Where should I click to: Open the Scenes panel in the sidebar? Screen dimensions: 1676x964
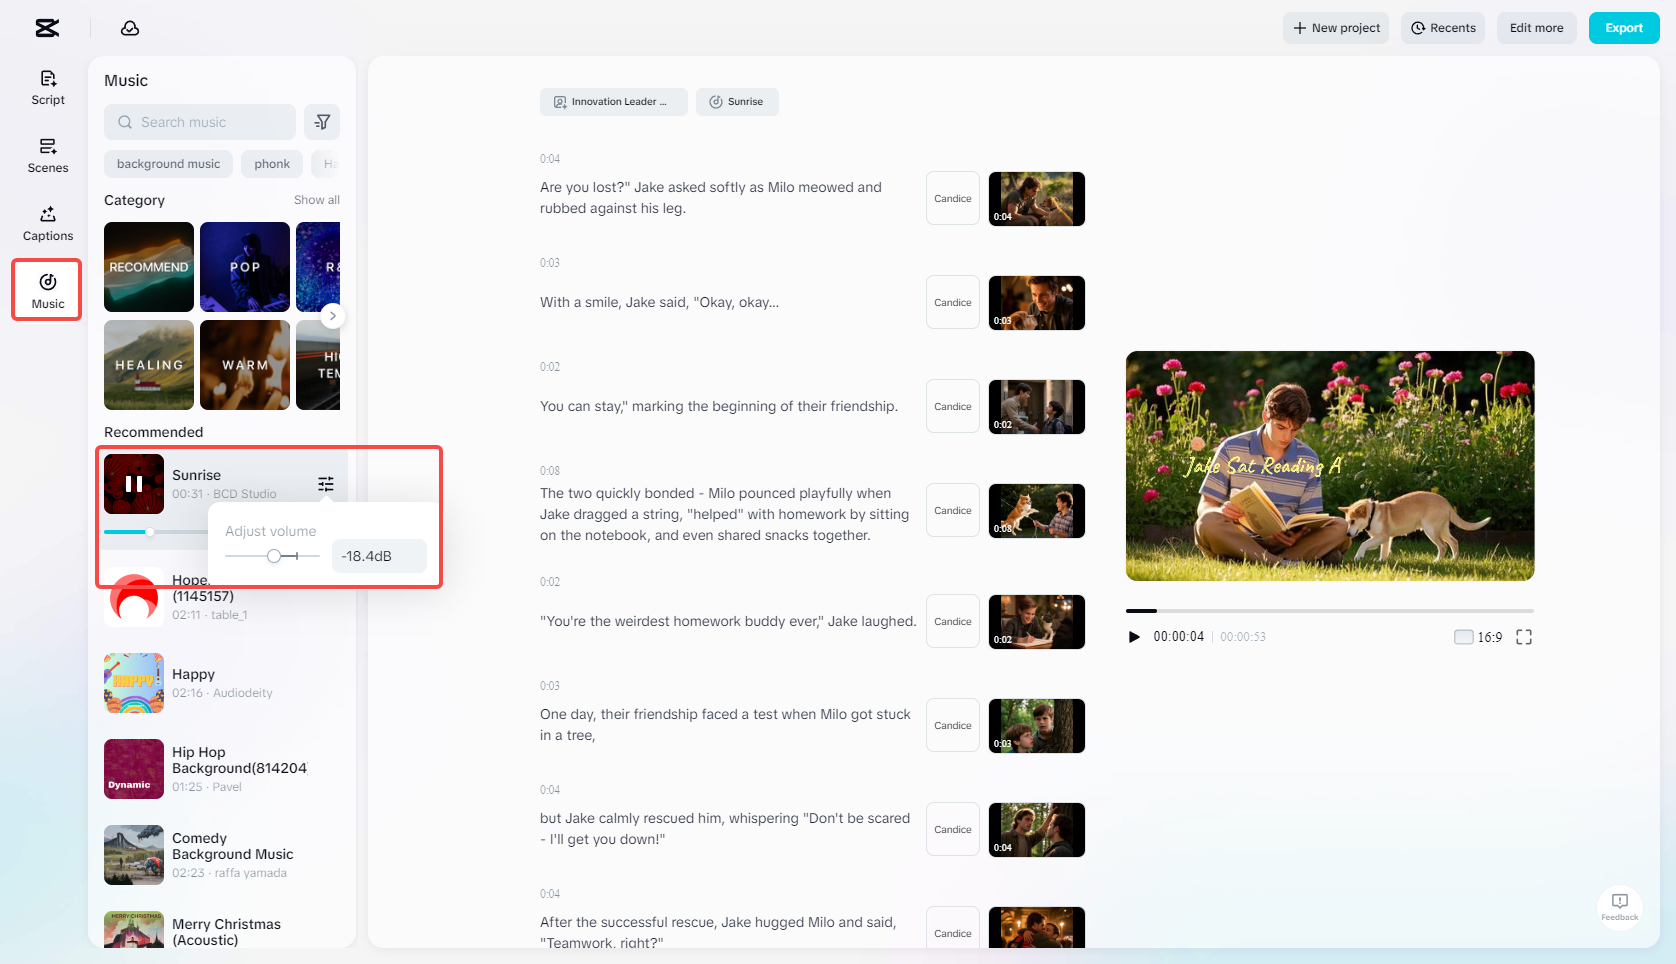click(x=47, y=155)
